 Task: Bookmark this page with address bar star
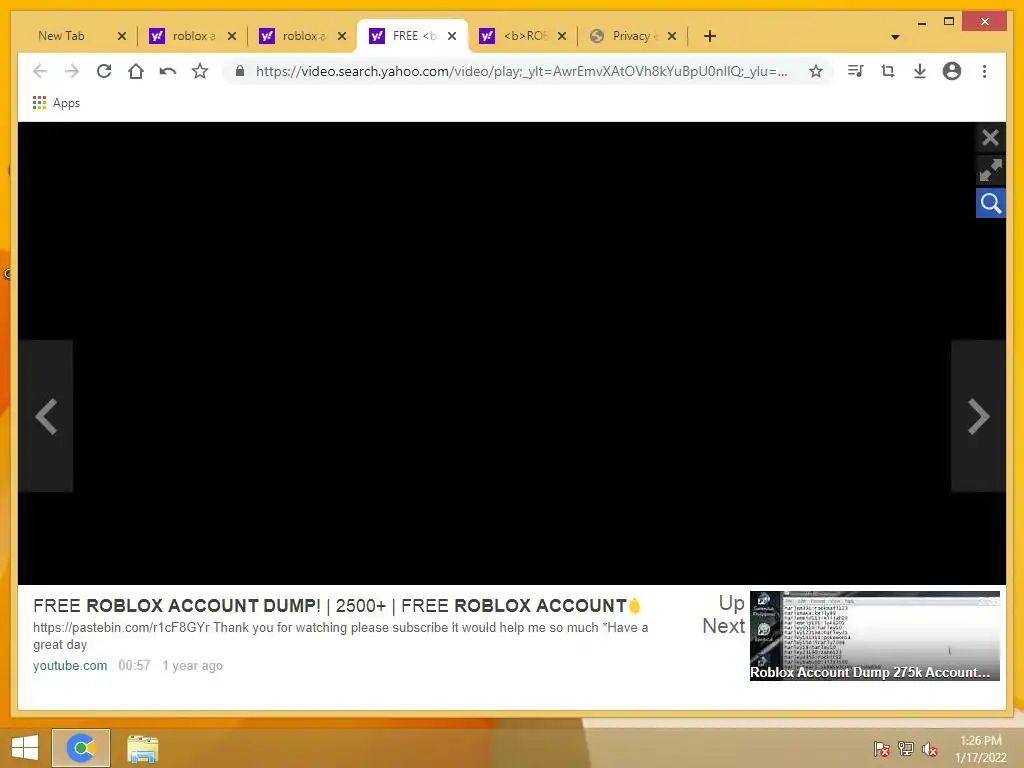click(816, 71)
